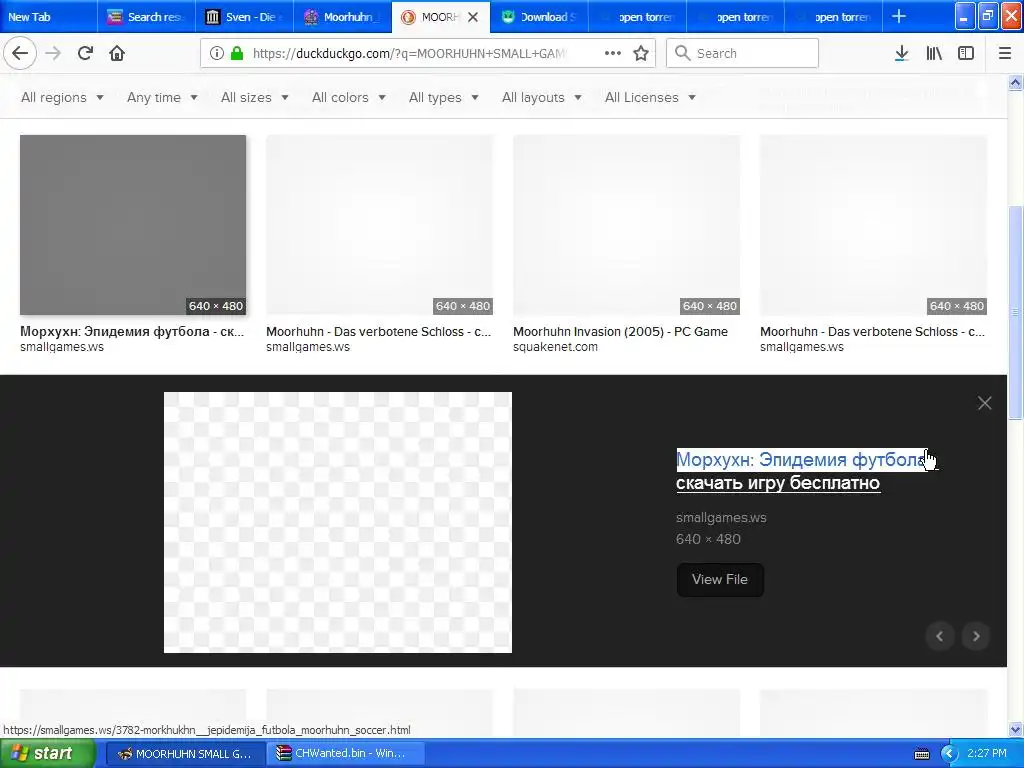Open the Windows Start button
Image resolution: width=1024 pixels, height=768 pixels.
click(47, 754)
